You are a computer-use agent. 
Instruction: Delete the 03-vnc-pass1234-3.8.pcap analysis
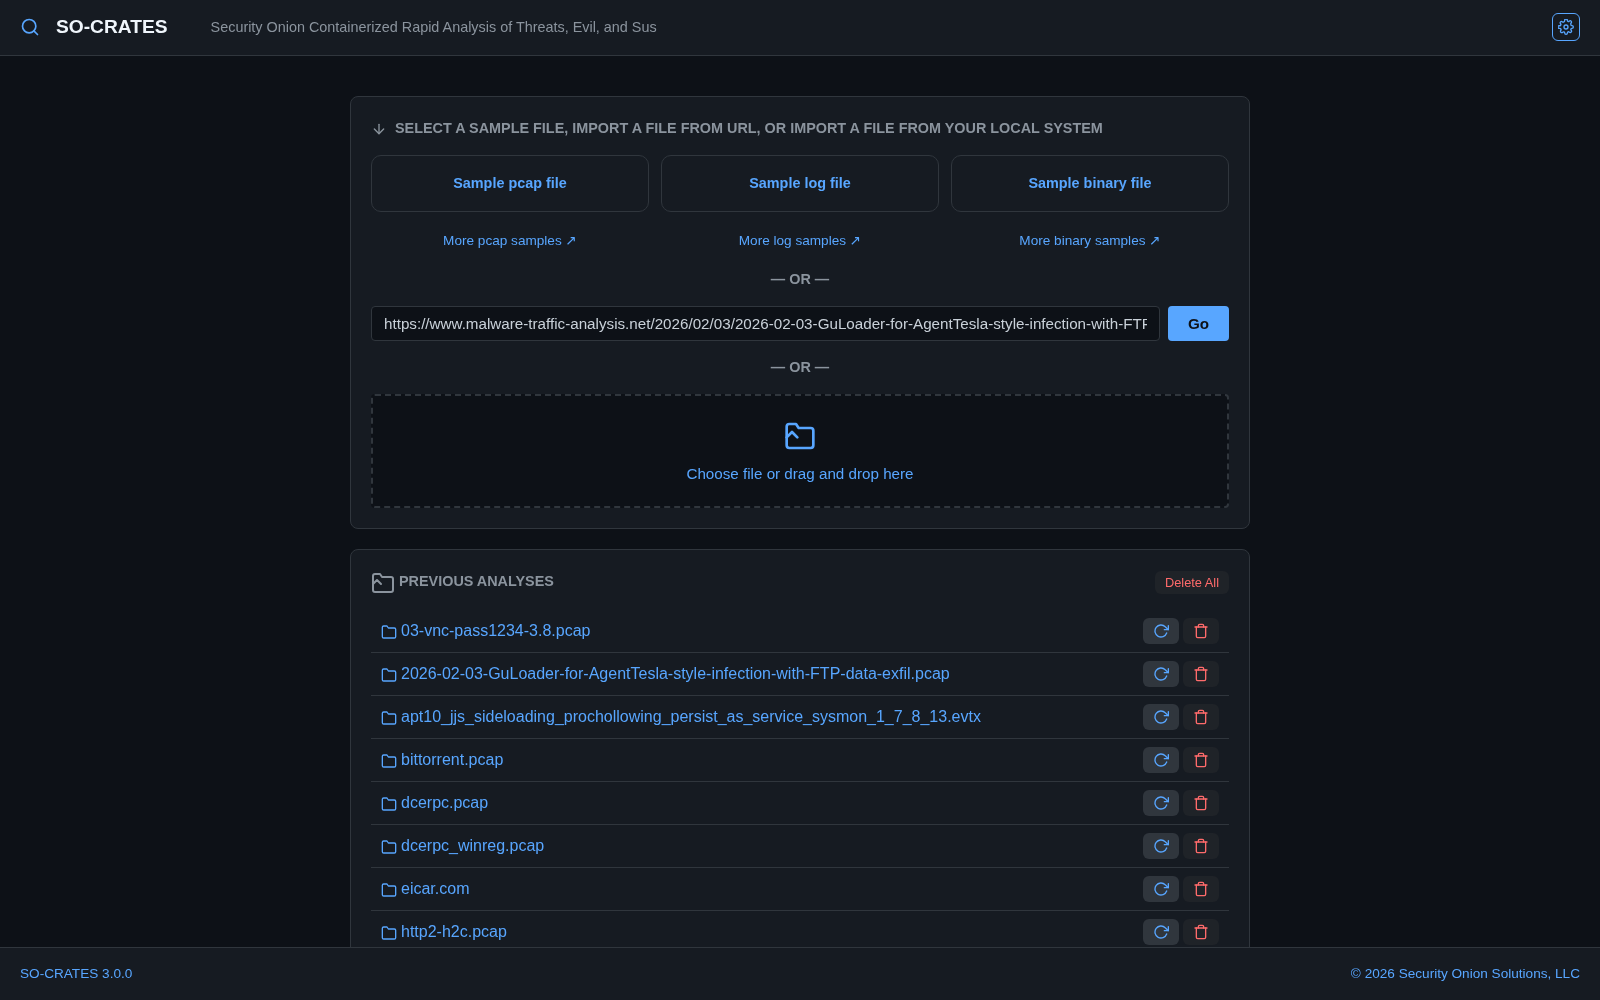coord(1201,631)
